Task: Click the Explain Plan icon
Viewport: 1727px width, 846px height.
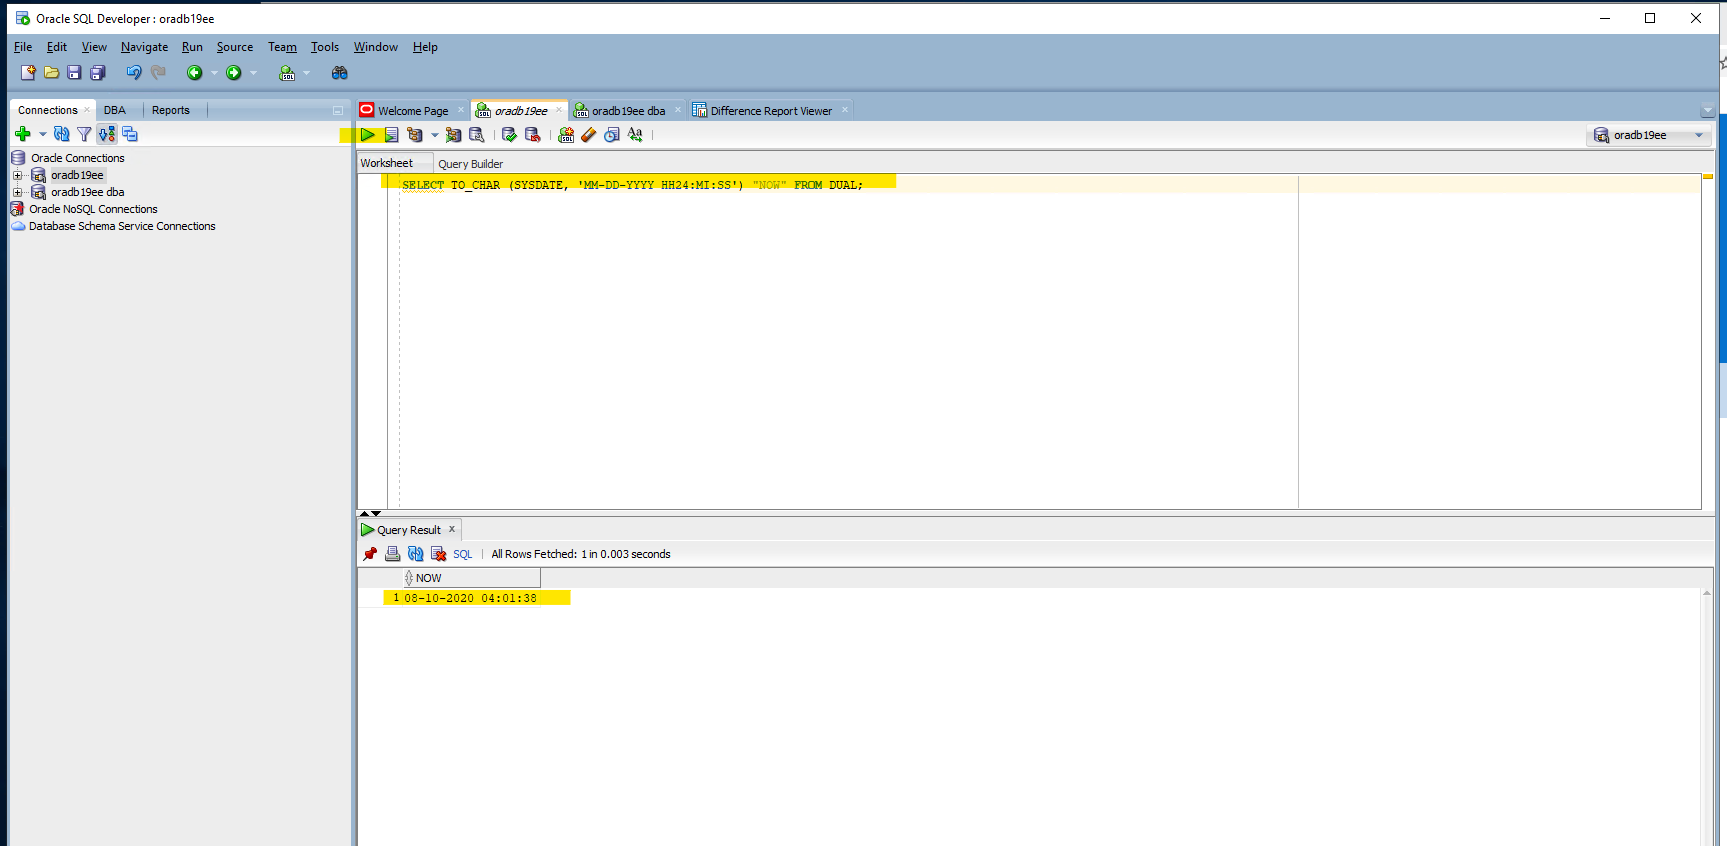Action: [415, 135]
